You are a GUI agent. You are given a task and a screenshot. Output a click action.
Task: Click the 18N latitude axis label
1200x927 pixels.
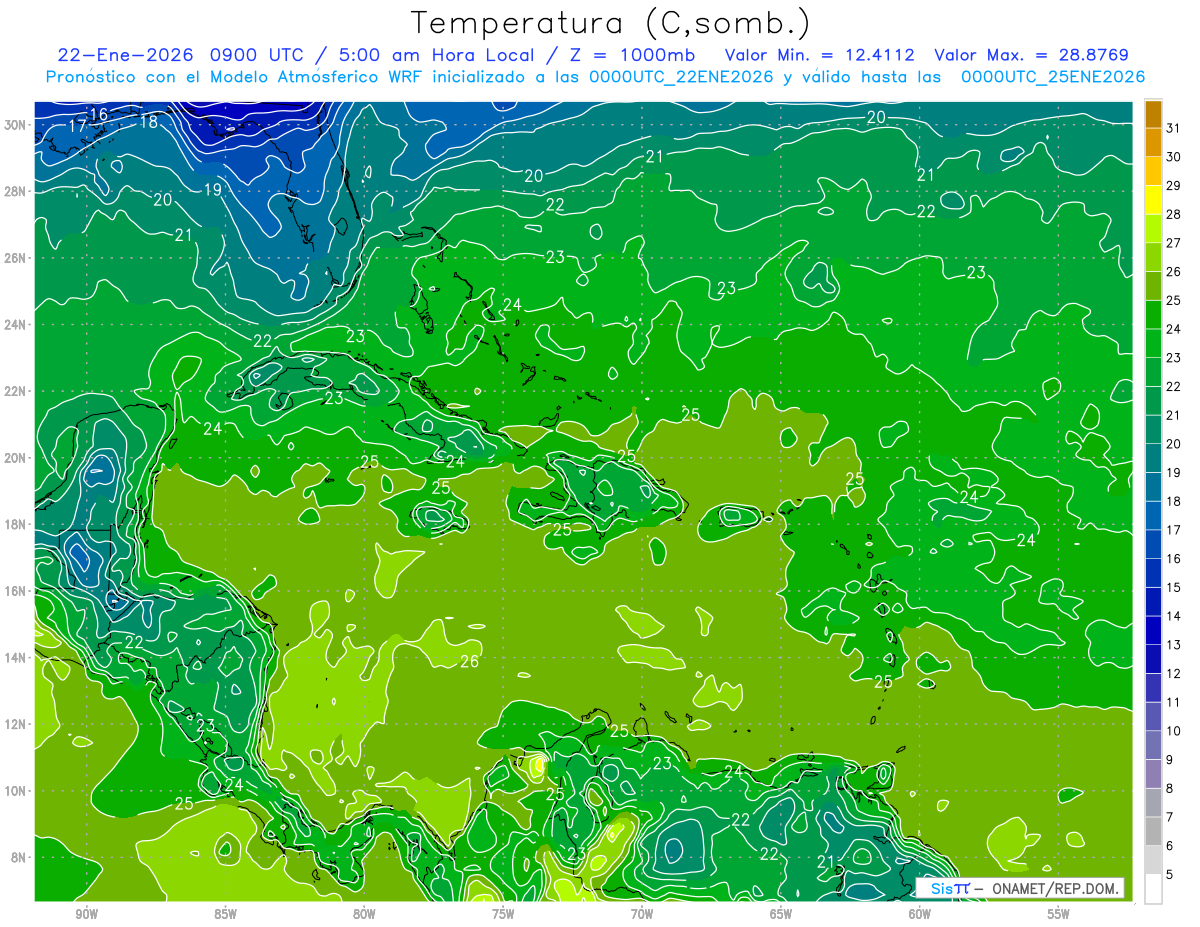[x=16, y=524]
